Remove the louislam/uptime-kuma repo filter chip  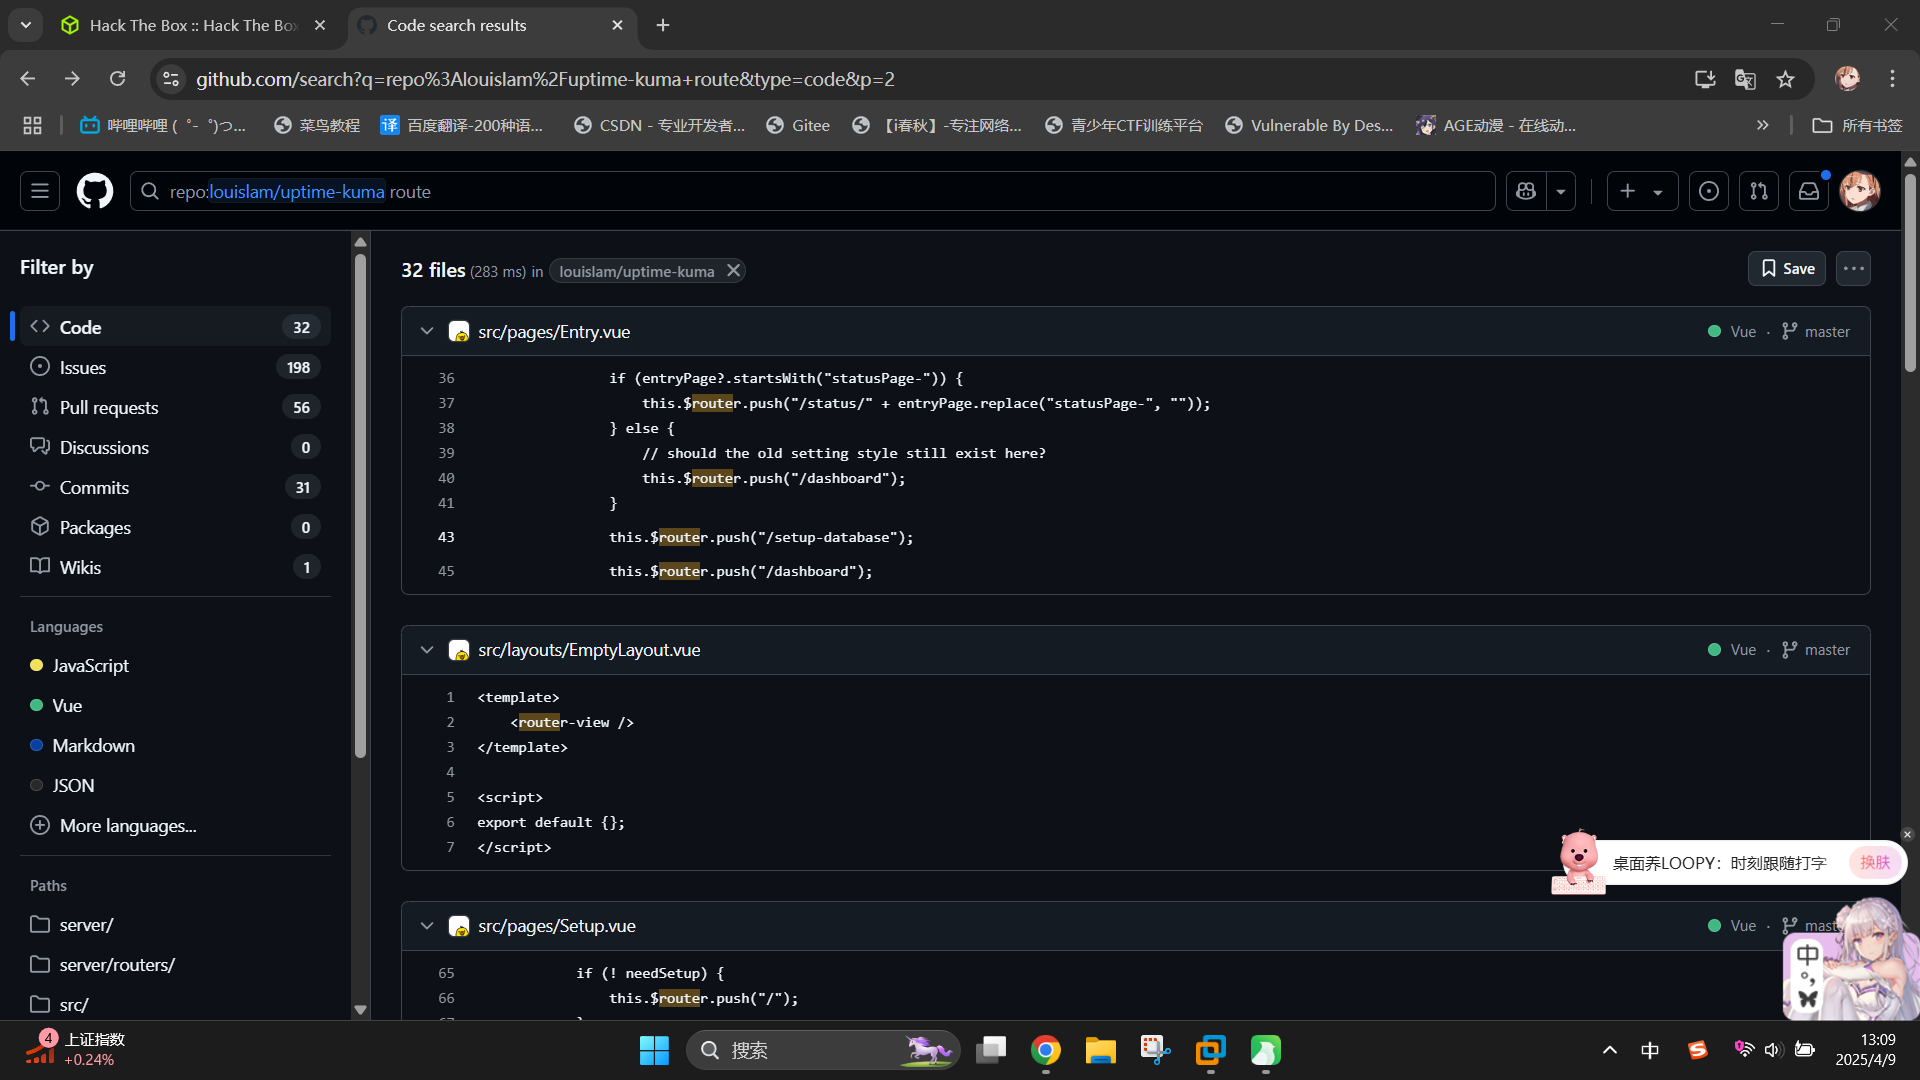click(x=733, y=271)
